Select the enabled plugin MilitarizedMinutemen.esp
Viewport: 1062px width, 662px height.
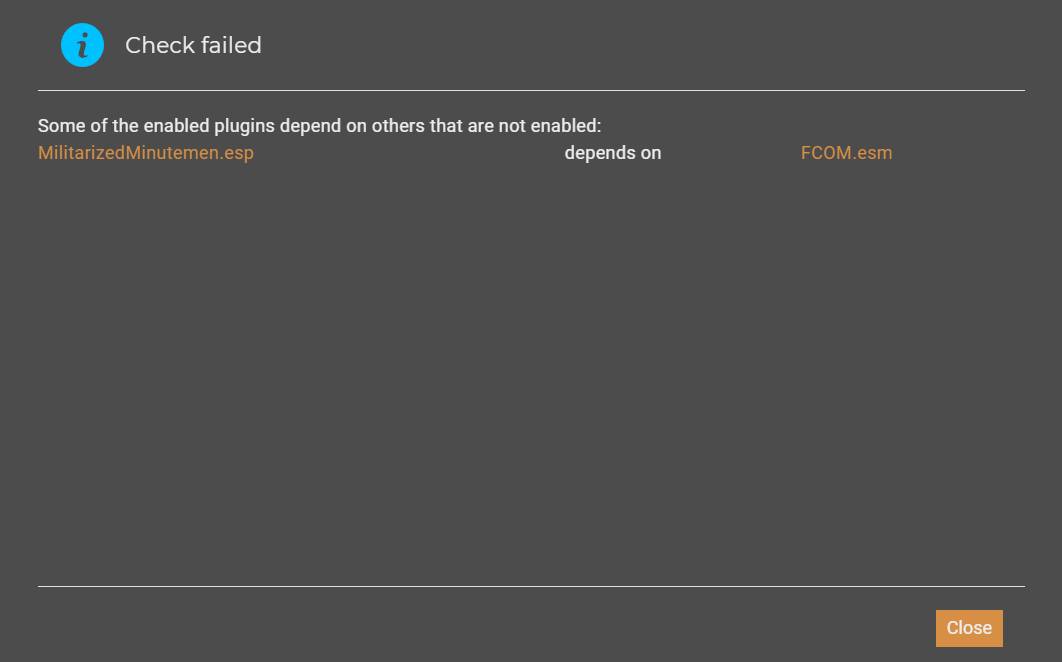146,153
